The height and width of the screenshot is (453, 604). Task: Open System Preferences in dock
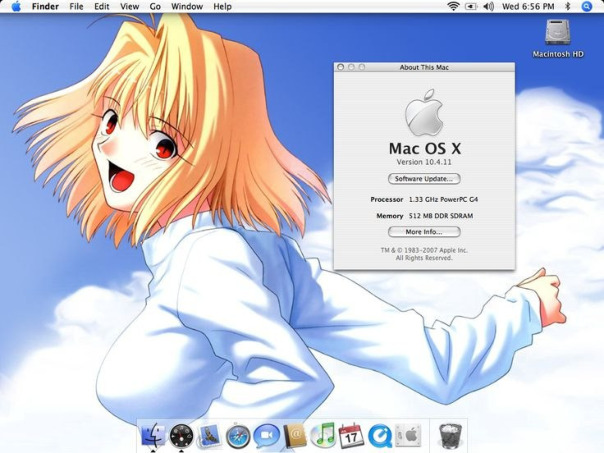pyautogui.click(x=408, y=435)
